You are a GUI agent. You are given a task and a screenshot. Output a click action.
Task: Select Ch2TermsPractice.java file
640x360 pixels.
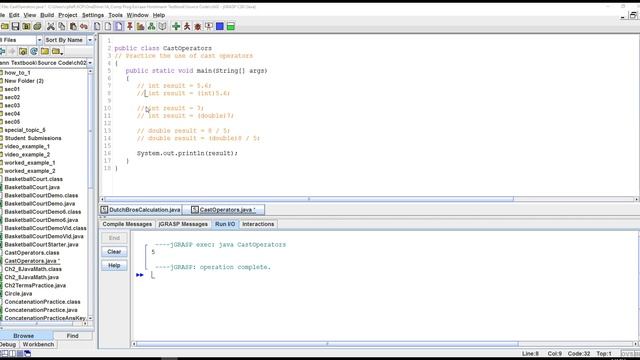(35, 285)
